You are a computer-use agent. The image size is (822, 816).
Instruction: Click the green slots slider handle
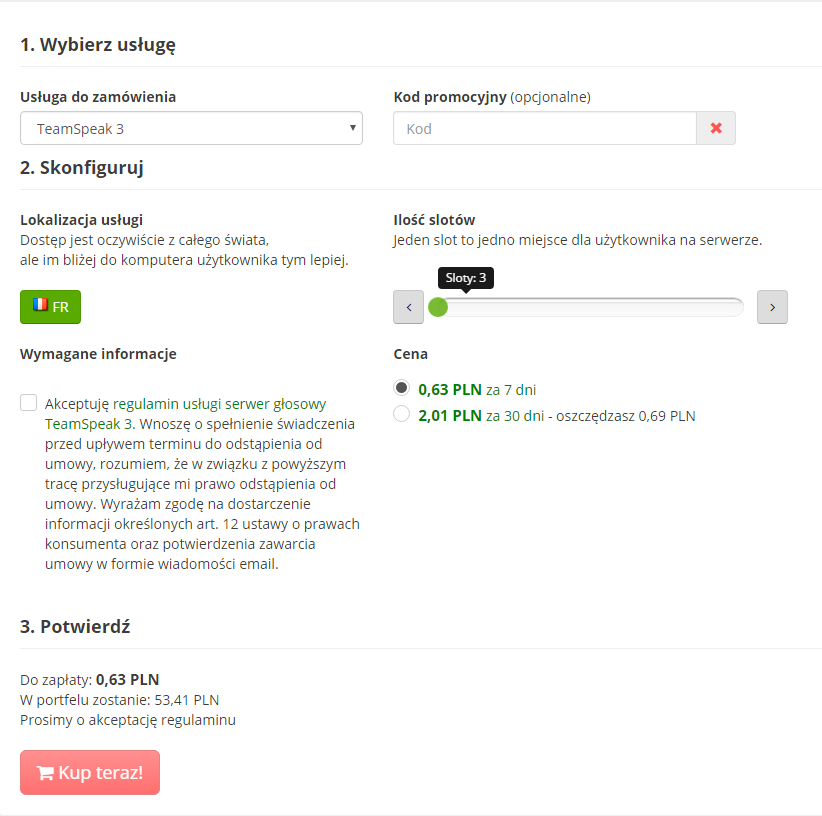coord(438,307)
